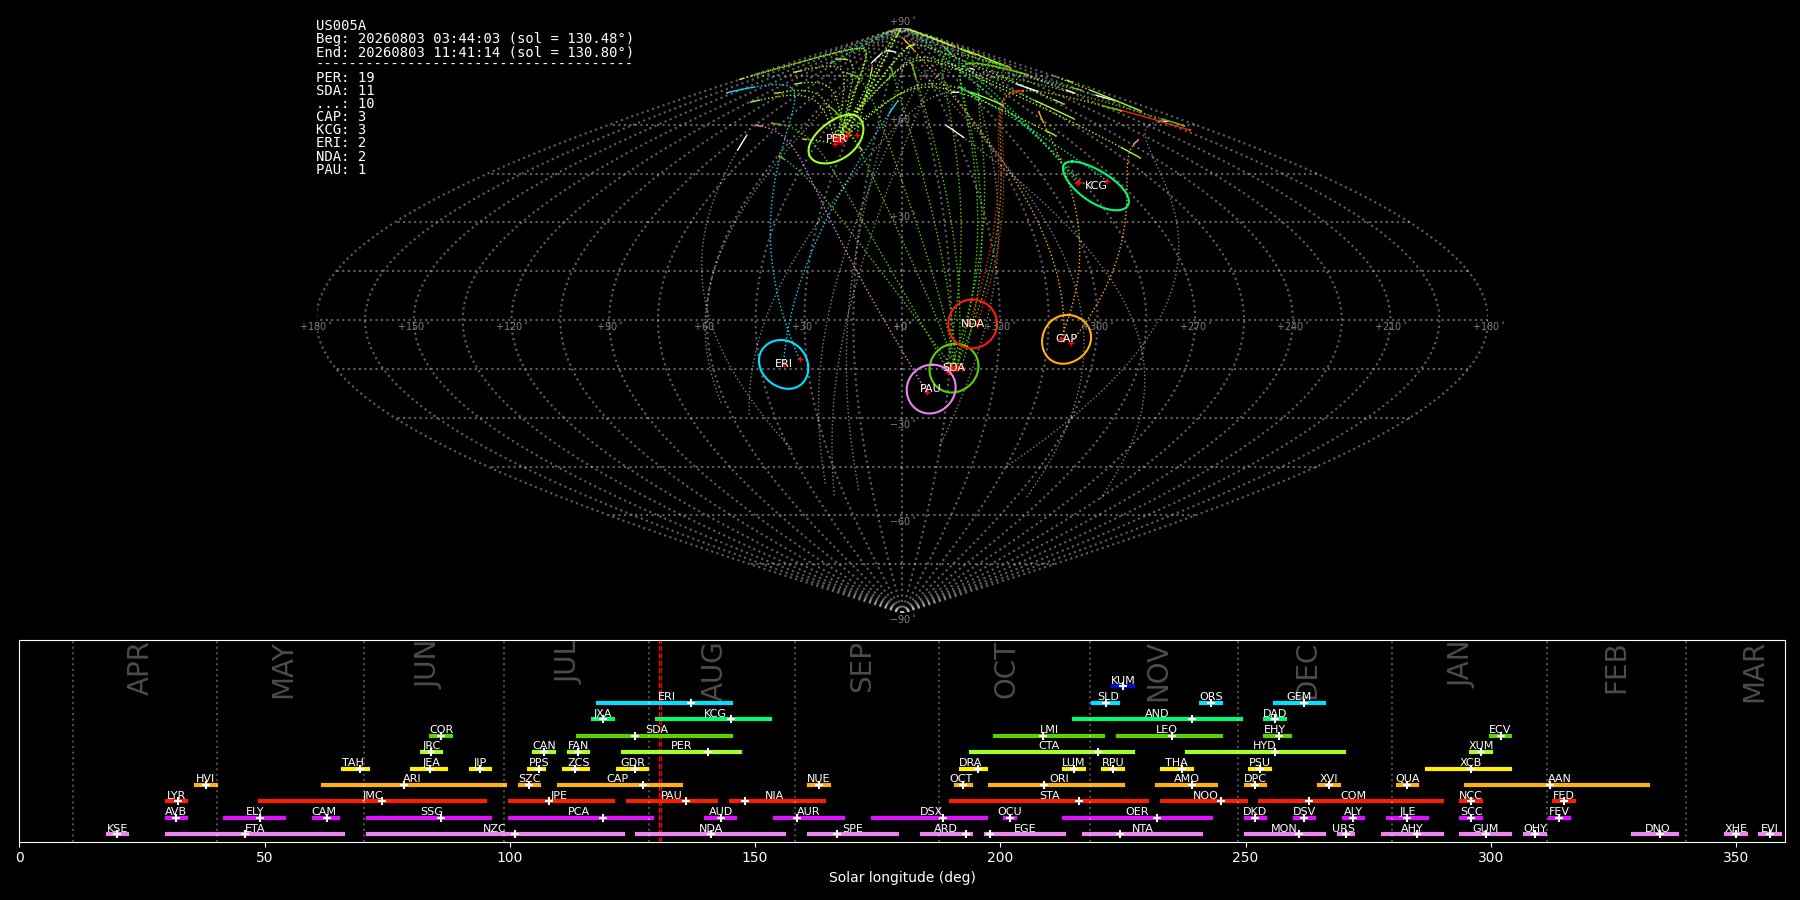The height and width of the screenshot is (900, 1800).
Task: Click the QUA shower bar in January
Action: click(x=1407, y=785)
